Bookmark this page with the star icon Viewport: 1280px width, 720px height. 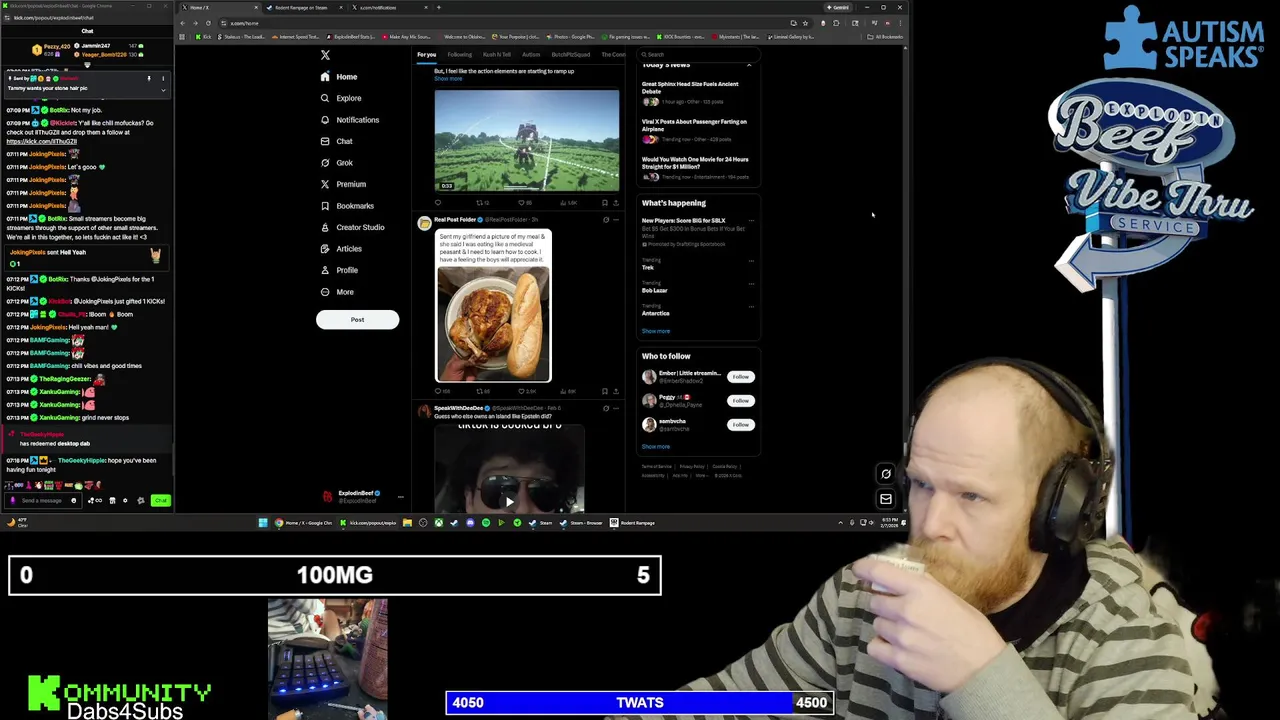coord(805,23)
